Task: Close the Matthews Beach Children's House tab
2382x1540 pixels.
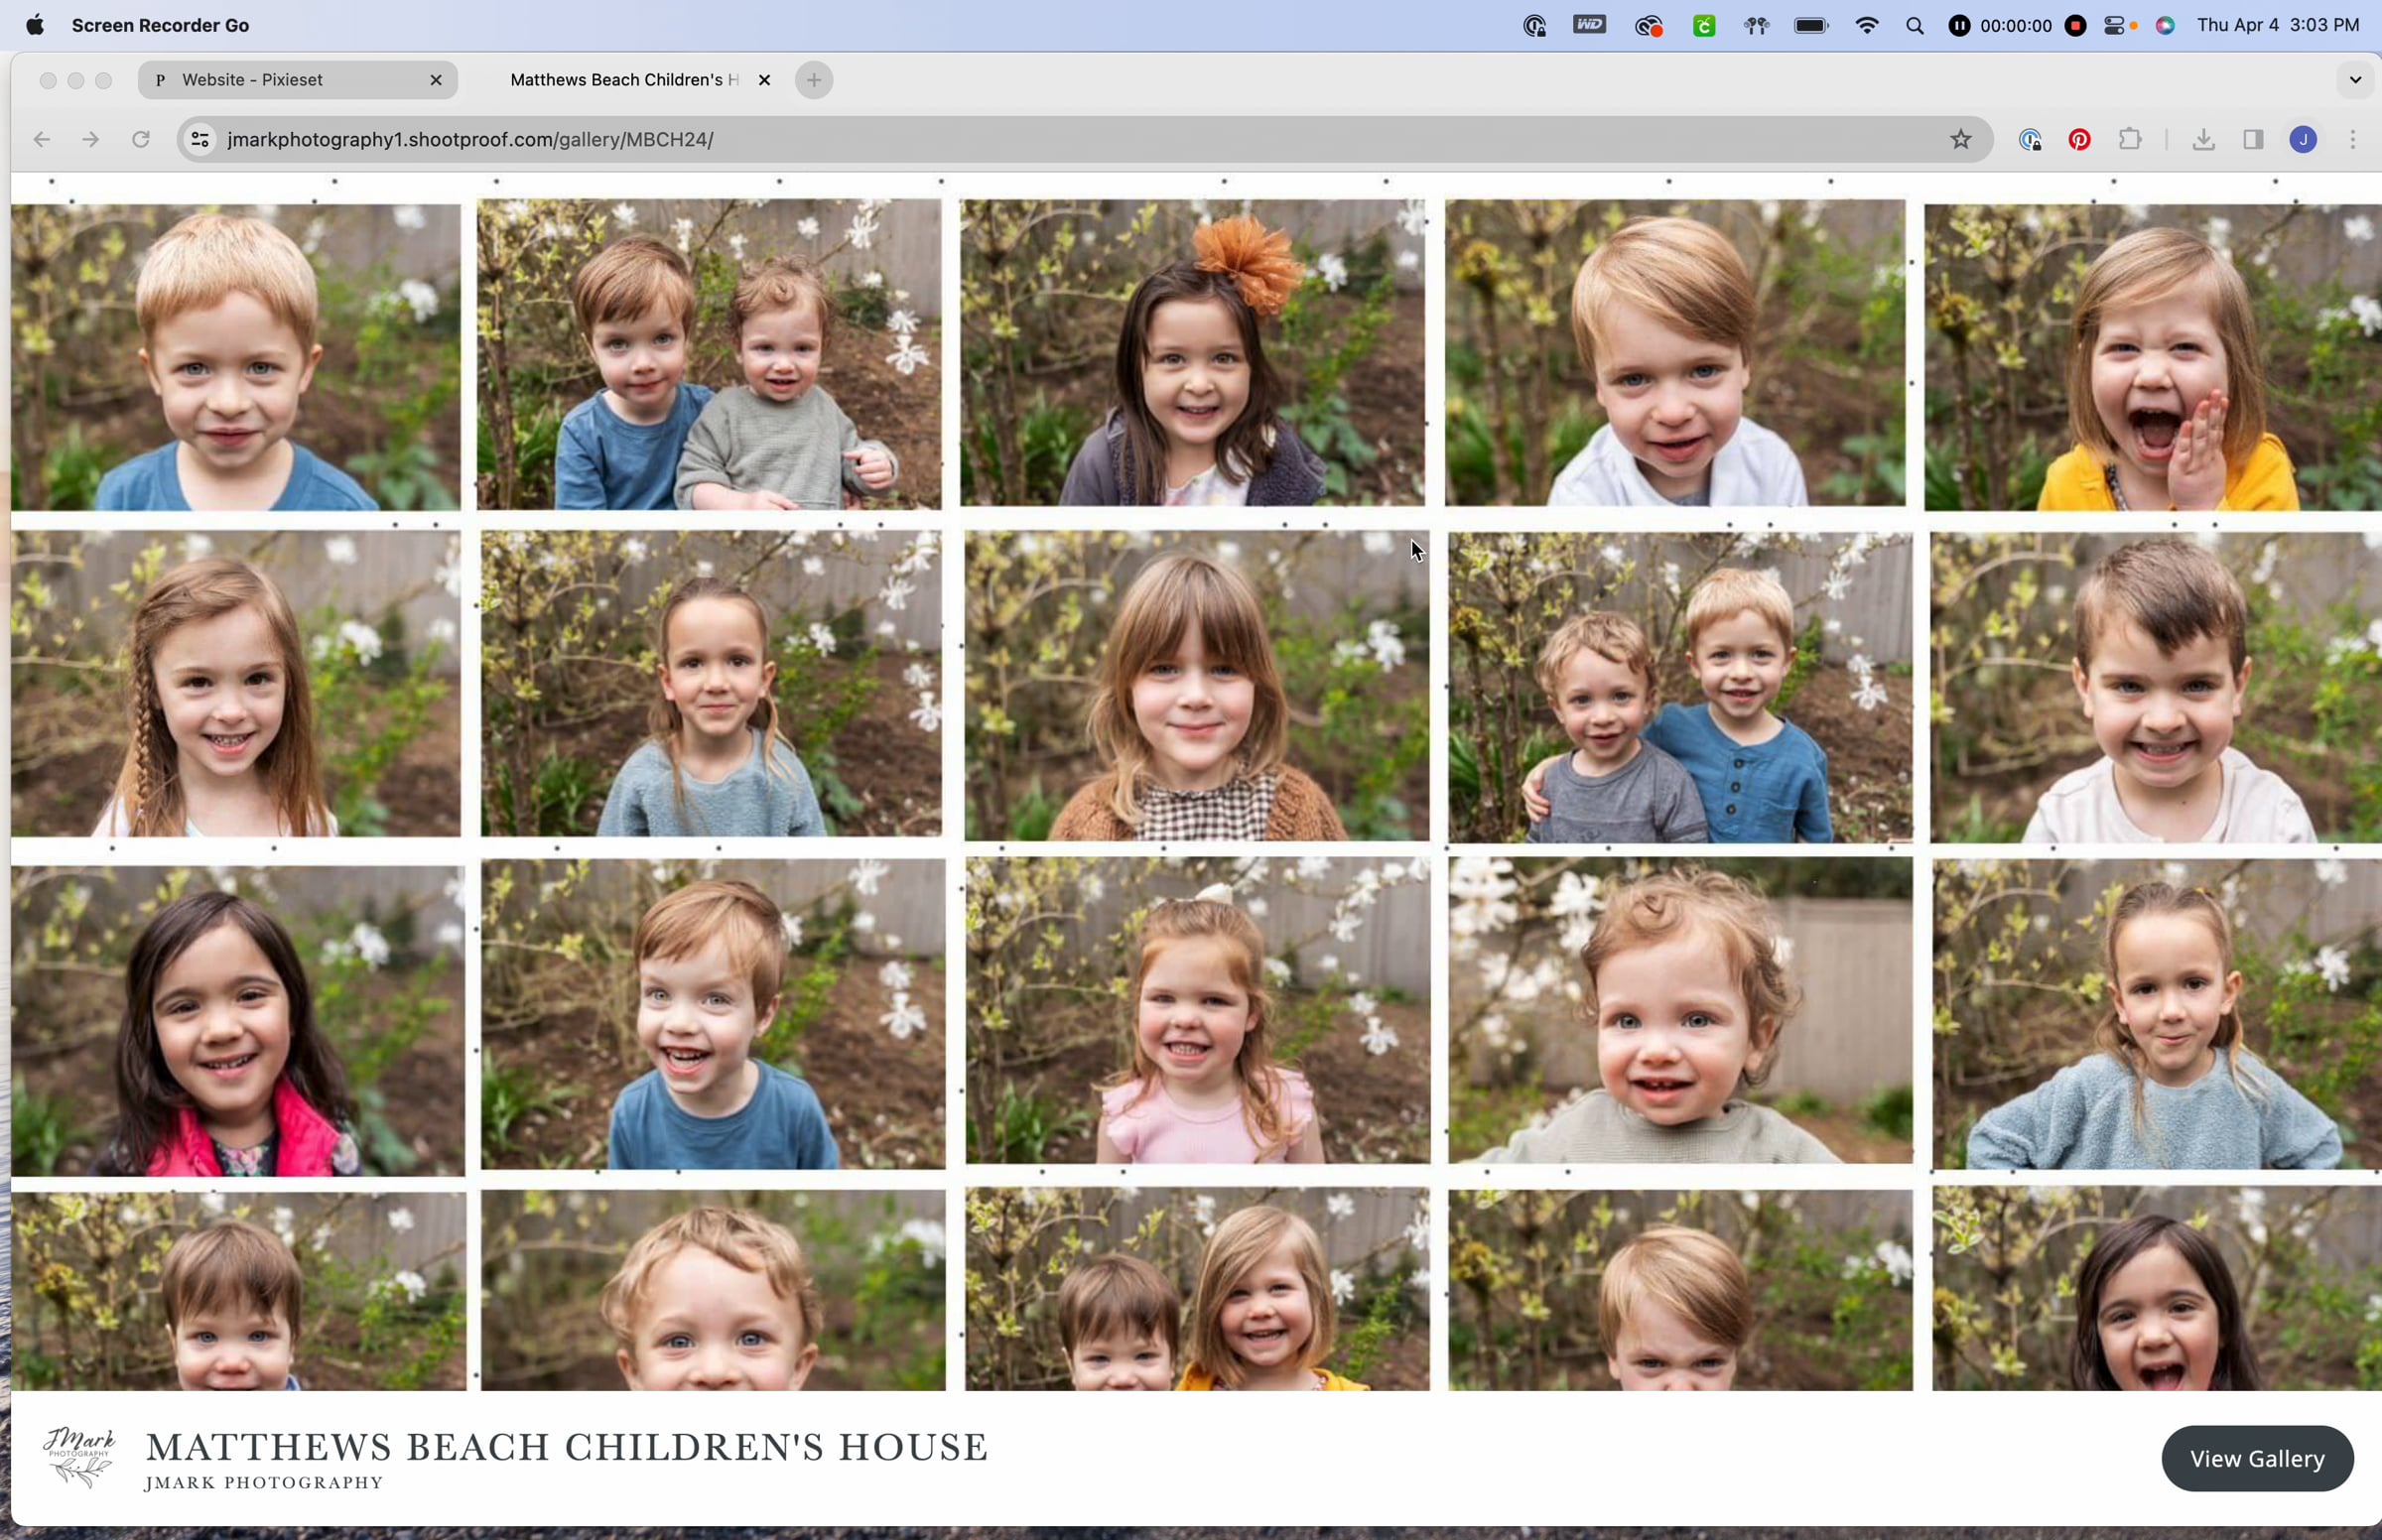Action: point(764,80)
